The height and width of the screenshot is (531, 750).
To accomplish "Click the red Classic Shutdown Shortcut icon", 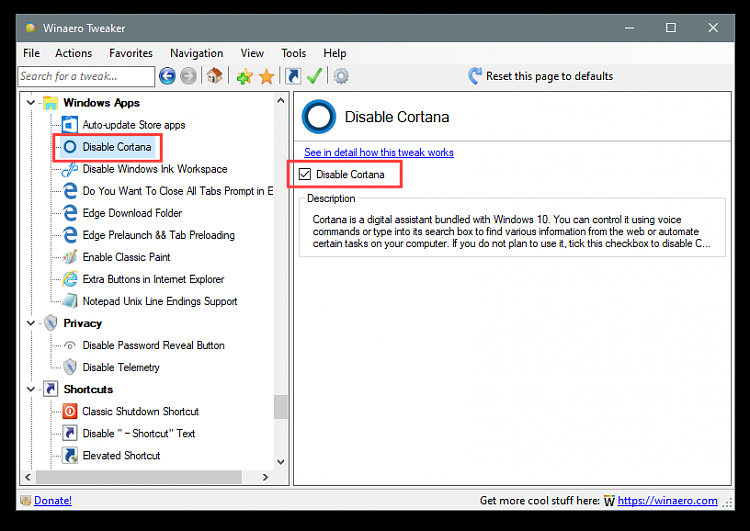I will coord(70,411).
